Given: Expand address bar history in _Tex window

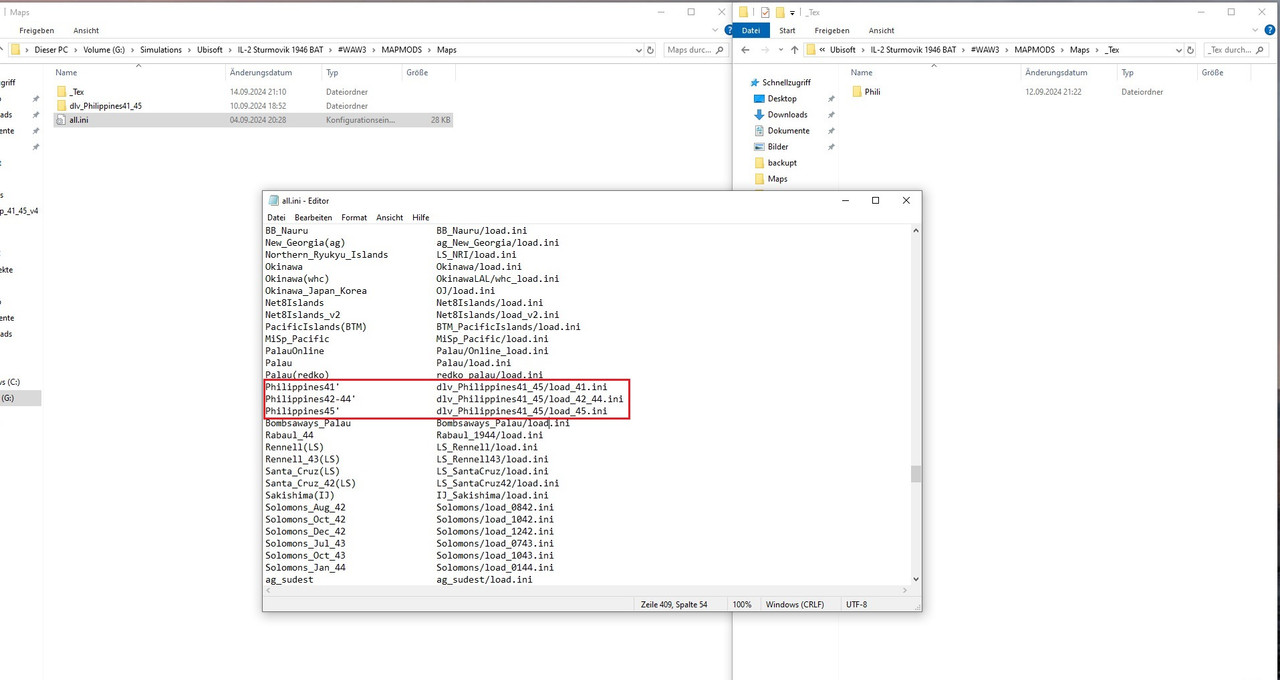Looking at the screenshot, I should point(1178,49).
